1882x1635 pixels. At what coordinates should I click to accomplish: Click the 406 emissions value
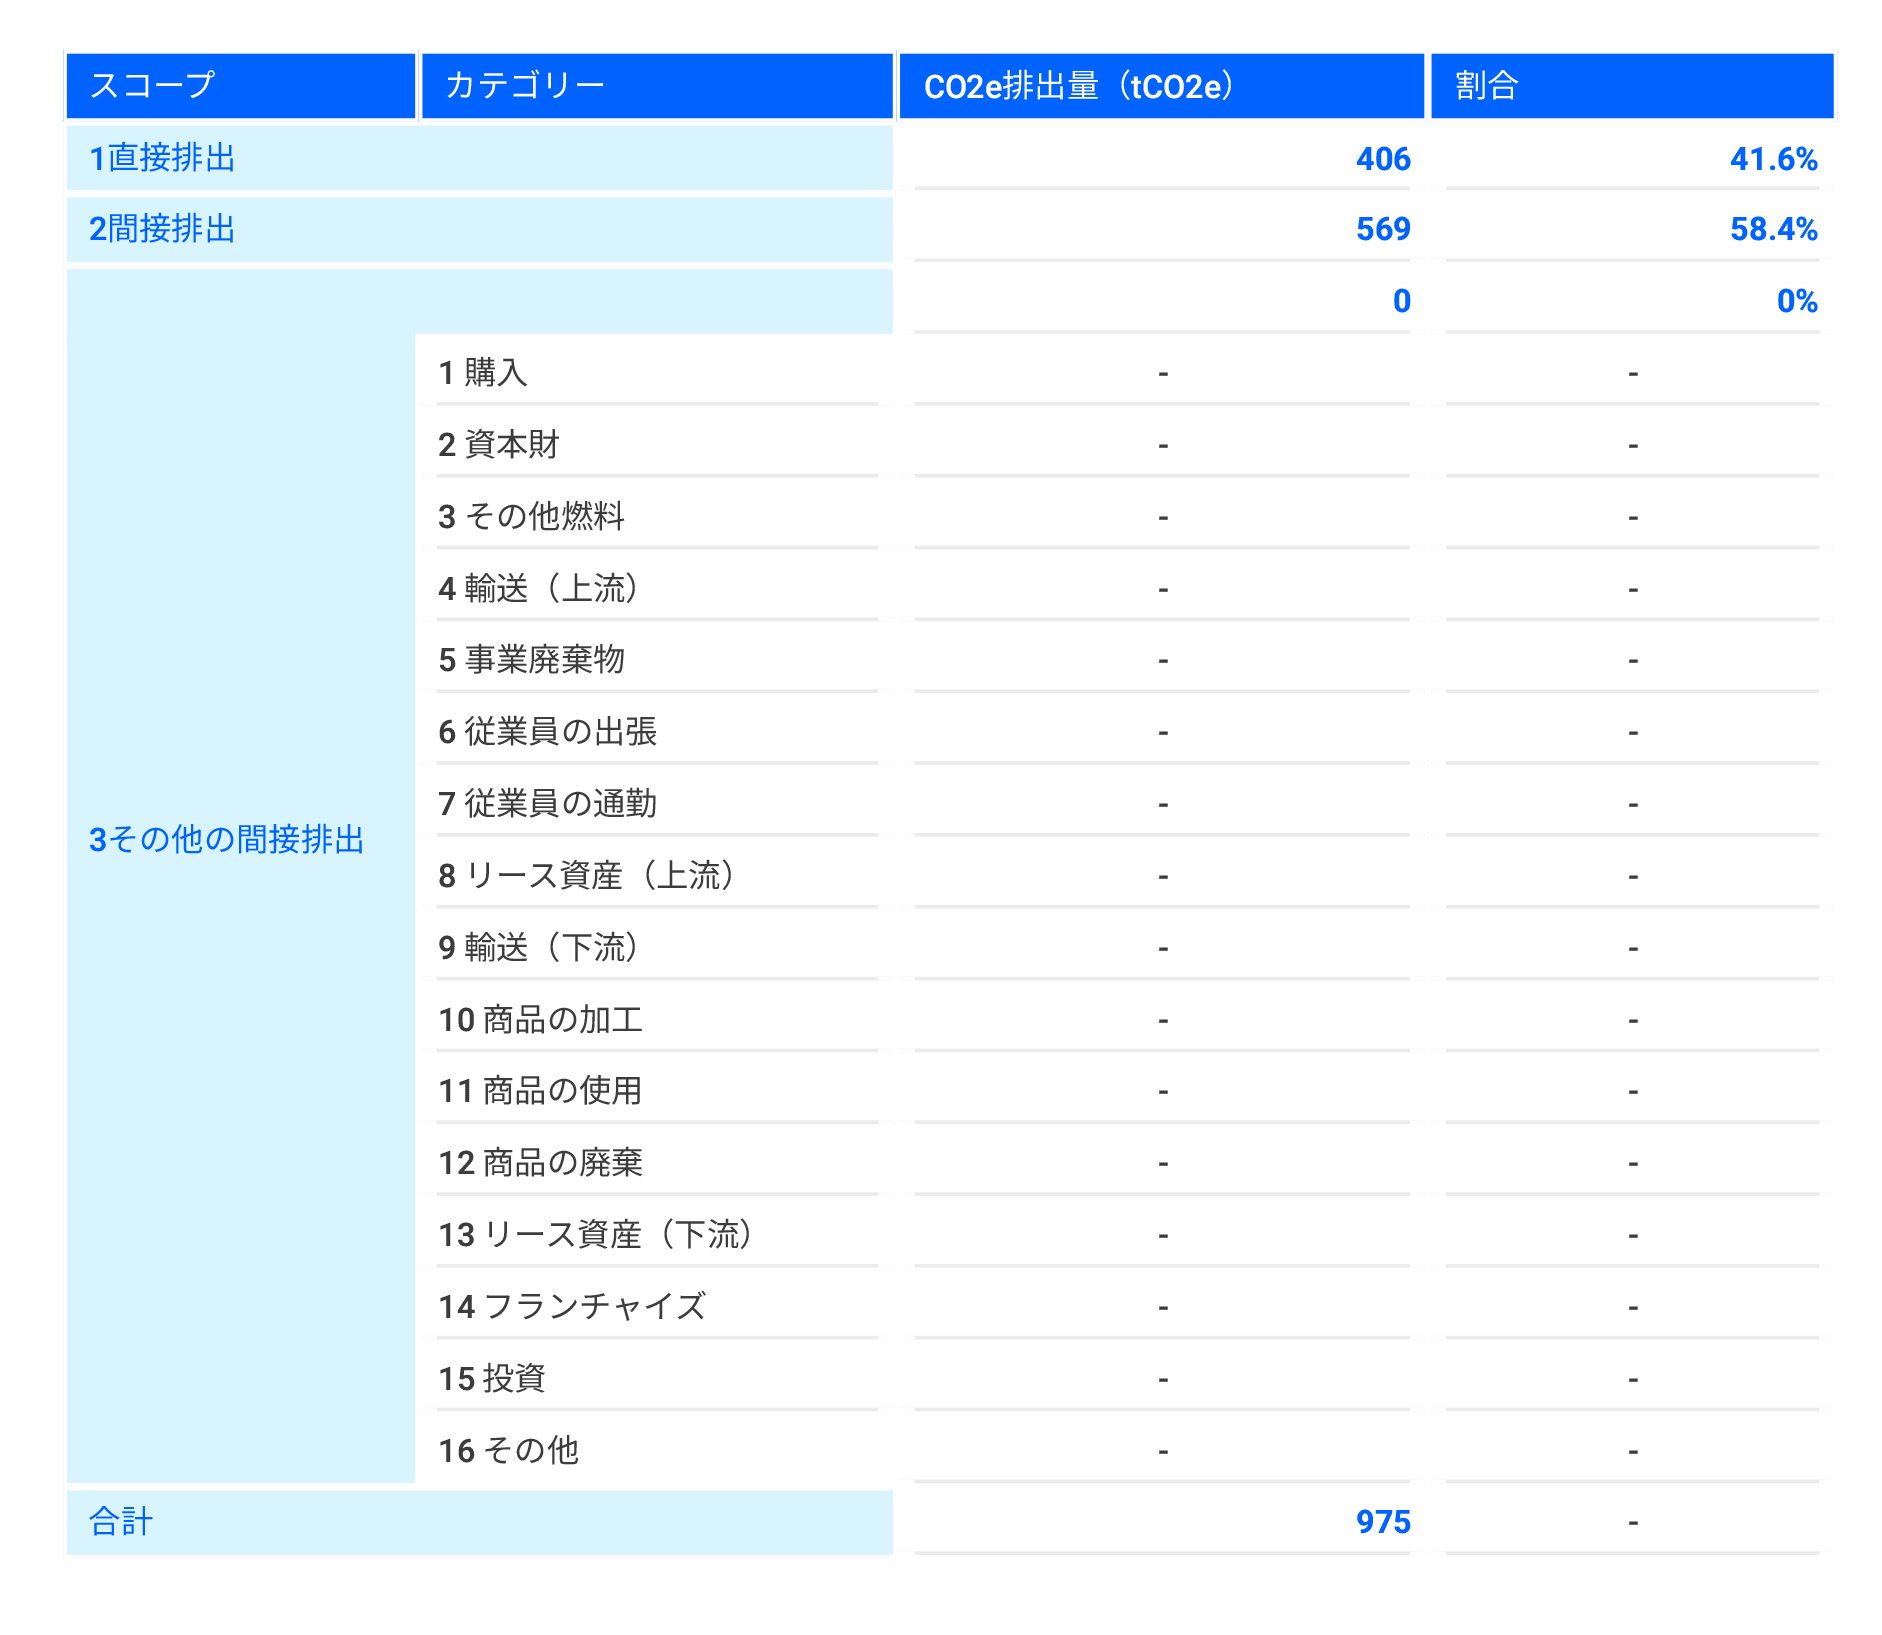pos(1383,159)
